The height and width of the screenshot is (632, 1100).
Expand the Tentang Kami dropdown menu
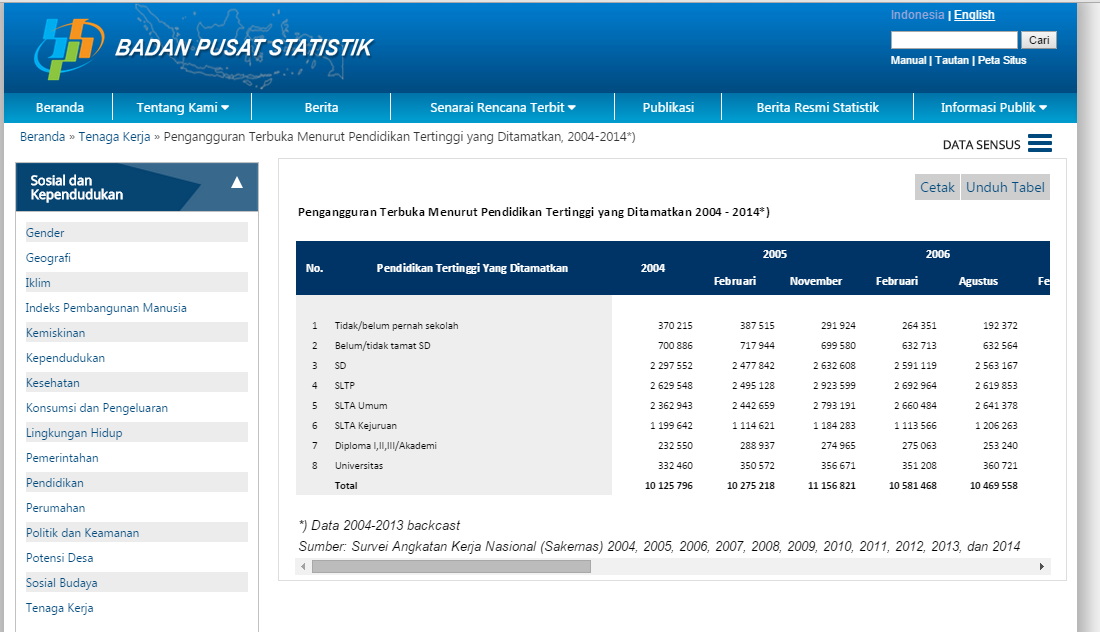[182, 107]
